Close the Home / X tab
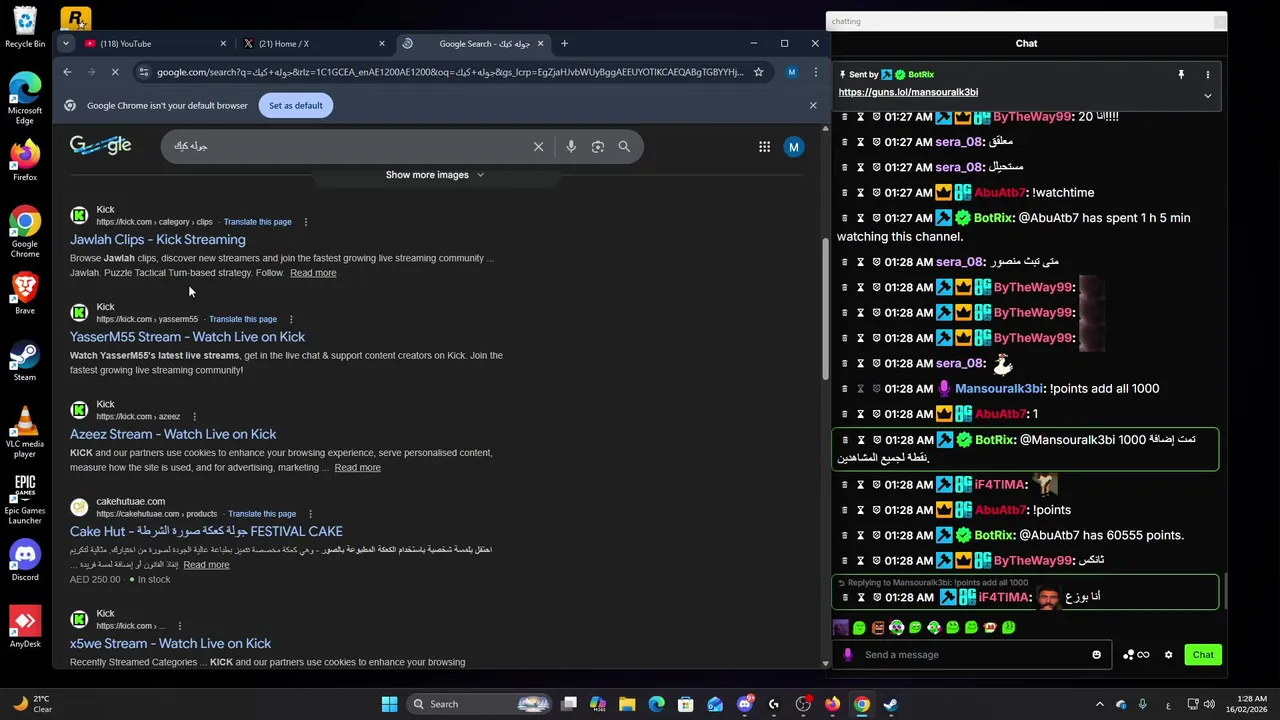Image resolution: width=1280 pixels, height=720 pixels. pos(382,44)
